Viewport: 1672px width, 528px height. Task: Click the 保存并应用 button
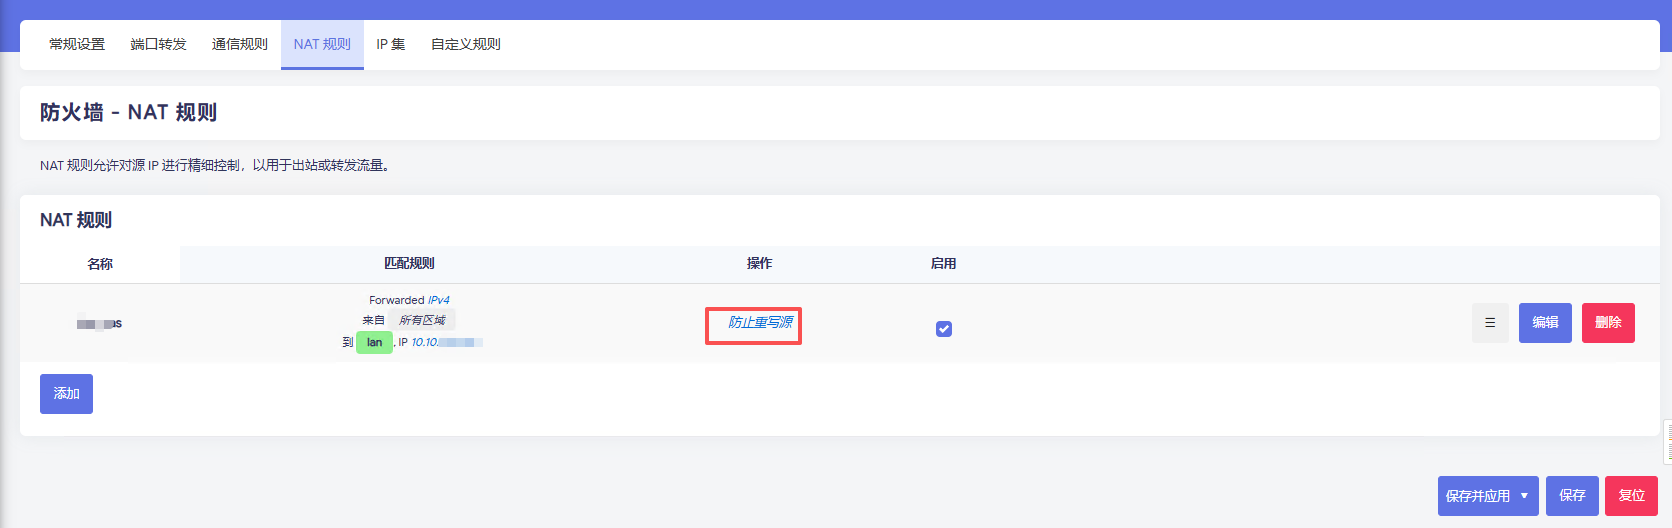point(1477,496)
